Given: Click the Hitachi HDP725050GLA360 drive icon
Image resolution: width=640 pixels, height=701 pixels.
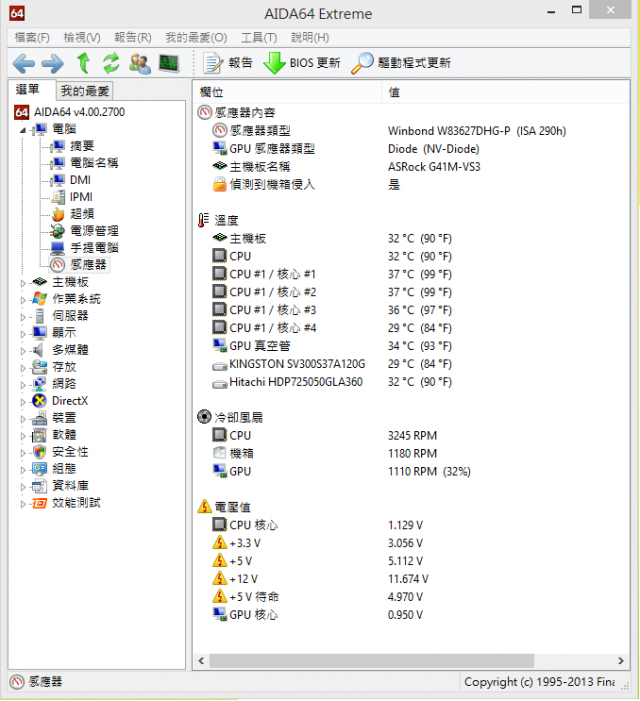Looking at the screenshot, I should pyautogui.click(x=219, y=384).
